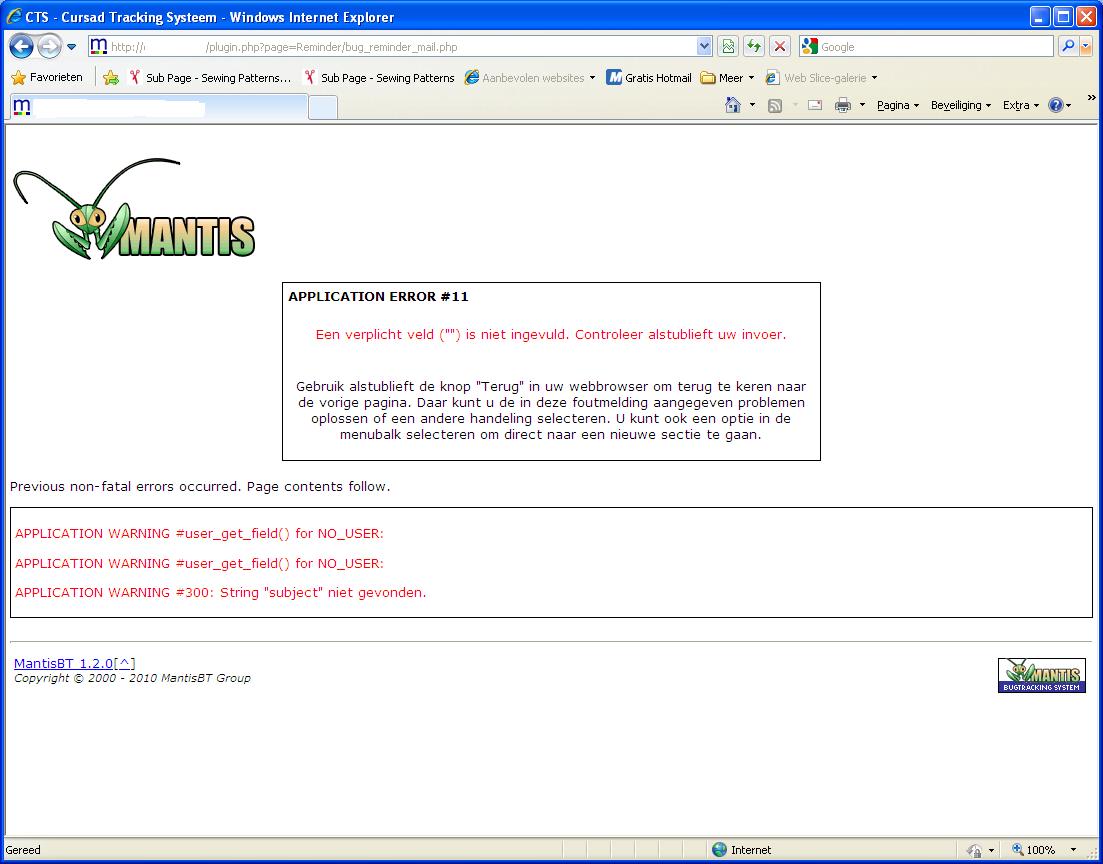Open the Gratis Hotmail favorite link
This screenshot has height=864, width=1103.
[x=649, y=77]
